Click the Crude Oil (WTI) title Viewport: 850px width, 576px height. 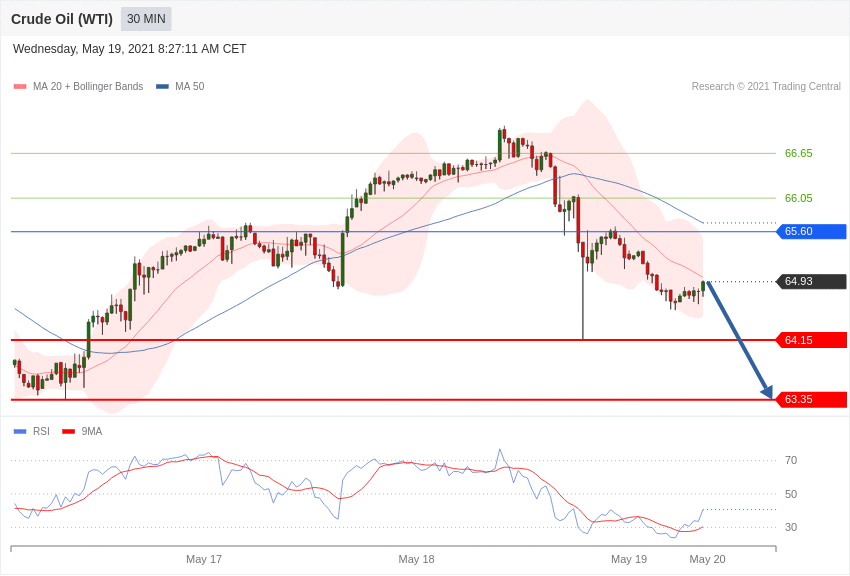click(x=62, y=19)
